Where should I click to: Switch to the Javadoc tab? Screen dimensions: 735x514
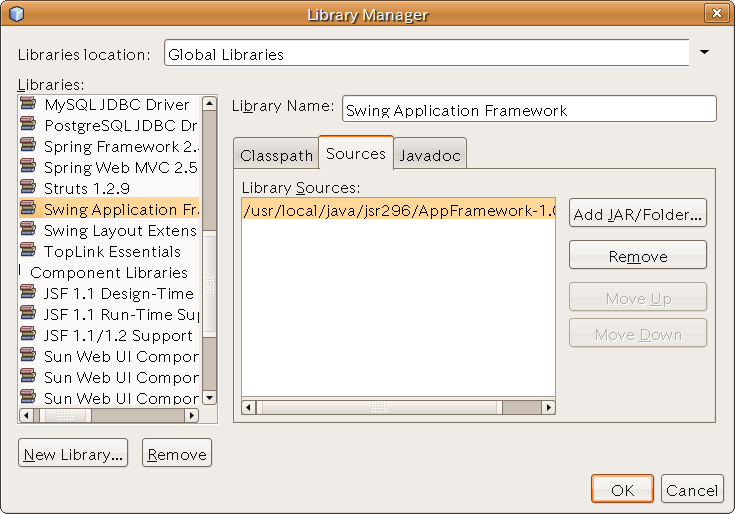pyautogui.click(x=430, y=156)
